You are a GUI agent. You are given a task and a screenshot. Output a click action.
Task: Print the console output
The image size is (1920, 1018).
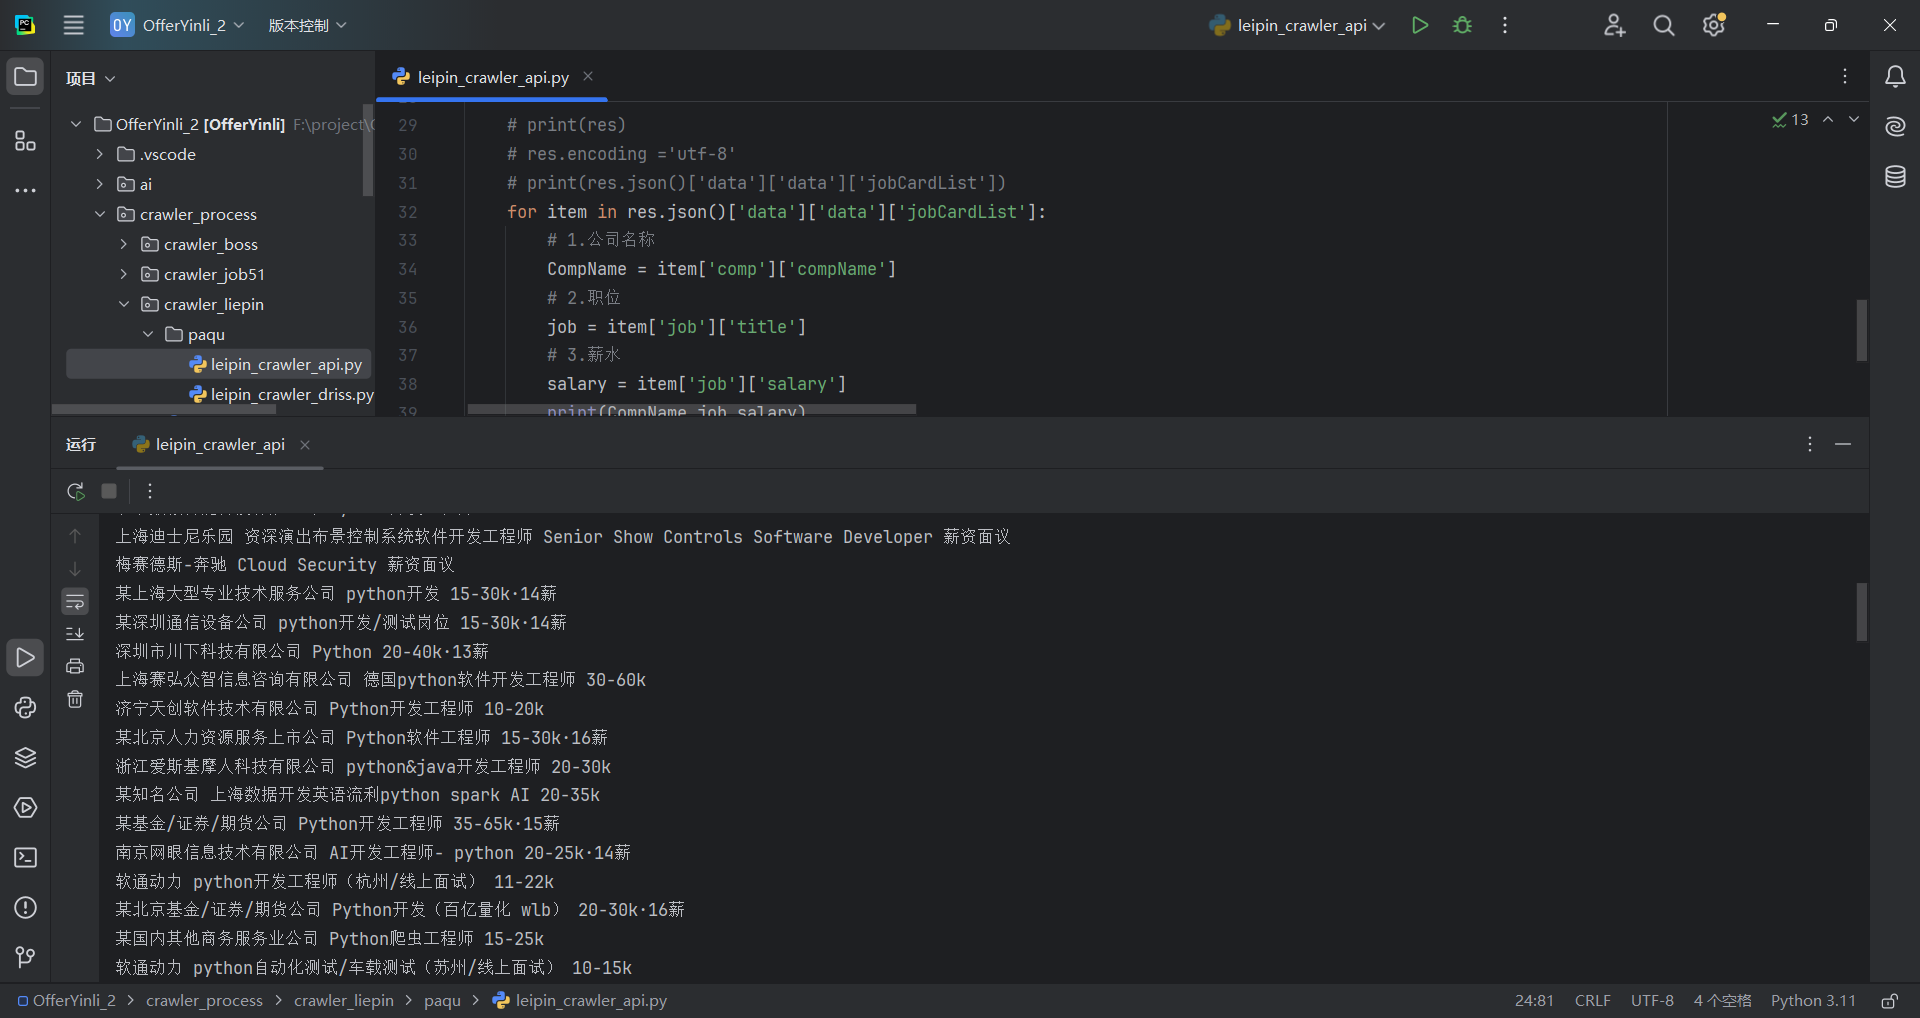[75, 666]
